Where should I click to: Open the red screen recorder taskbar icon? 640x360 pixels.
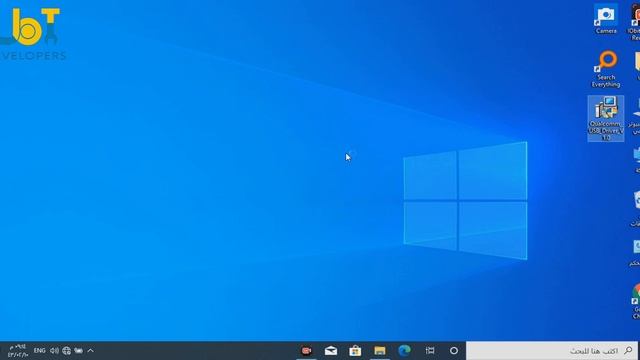(306, 351)
